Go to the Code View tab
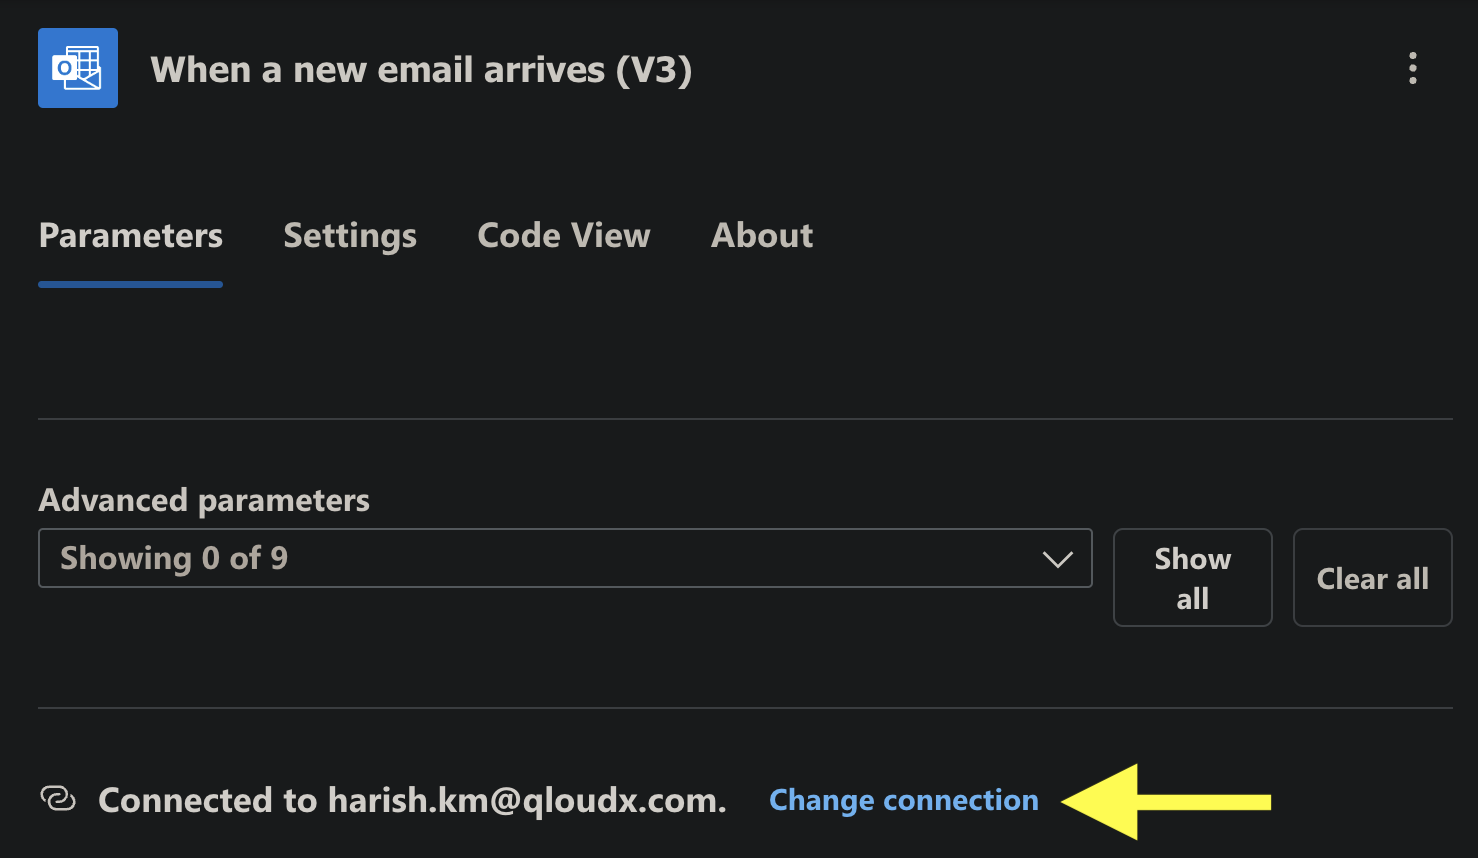 [564, 236]
